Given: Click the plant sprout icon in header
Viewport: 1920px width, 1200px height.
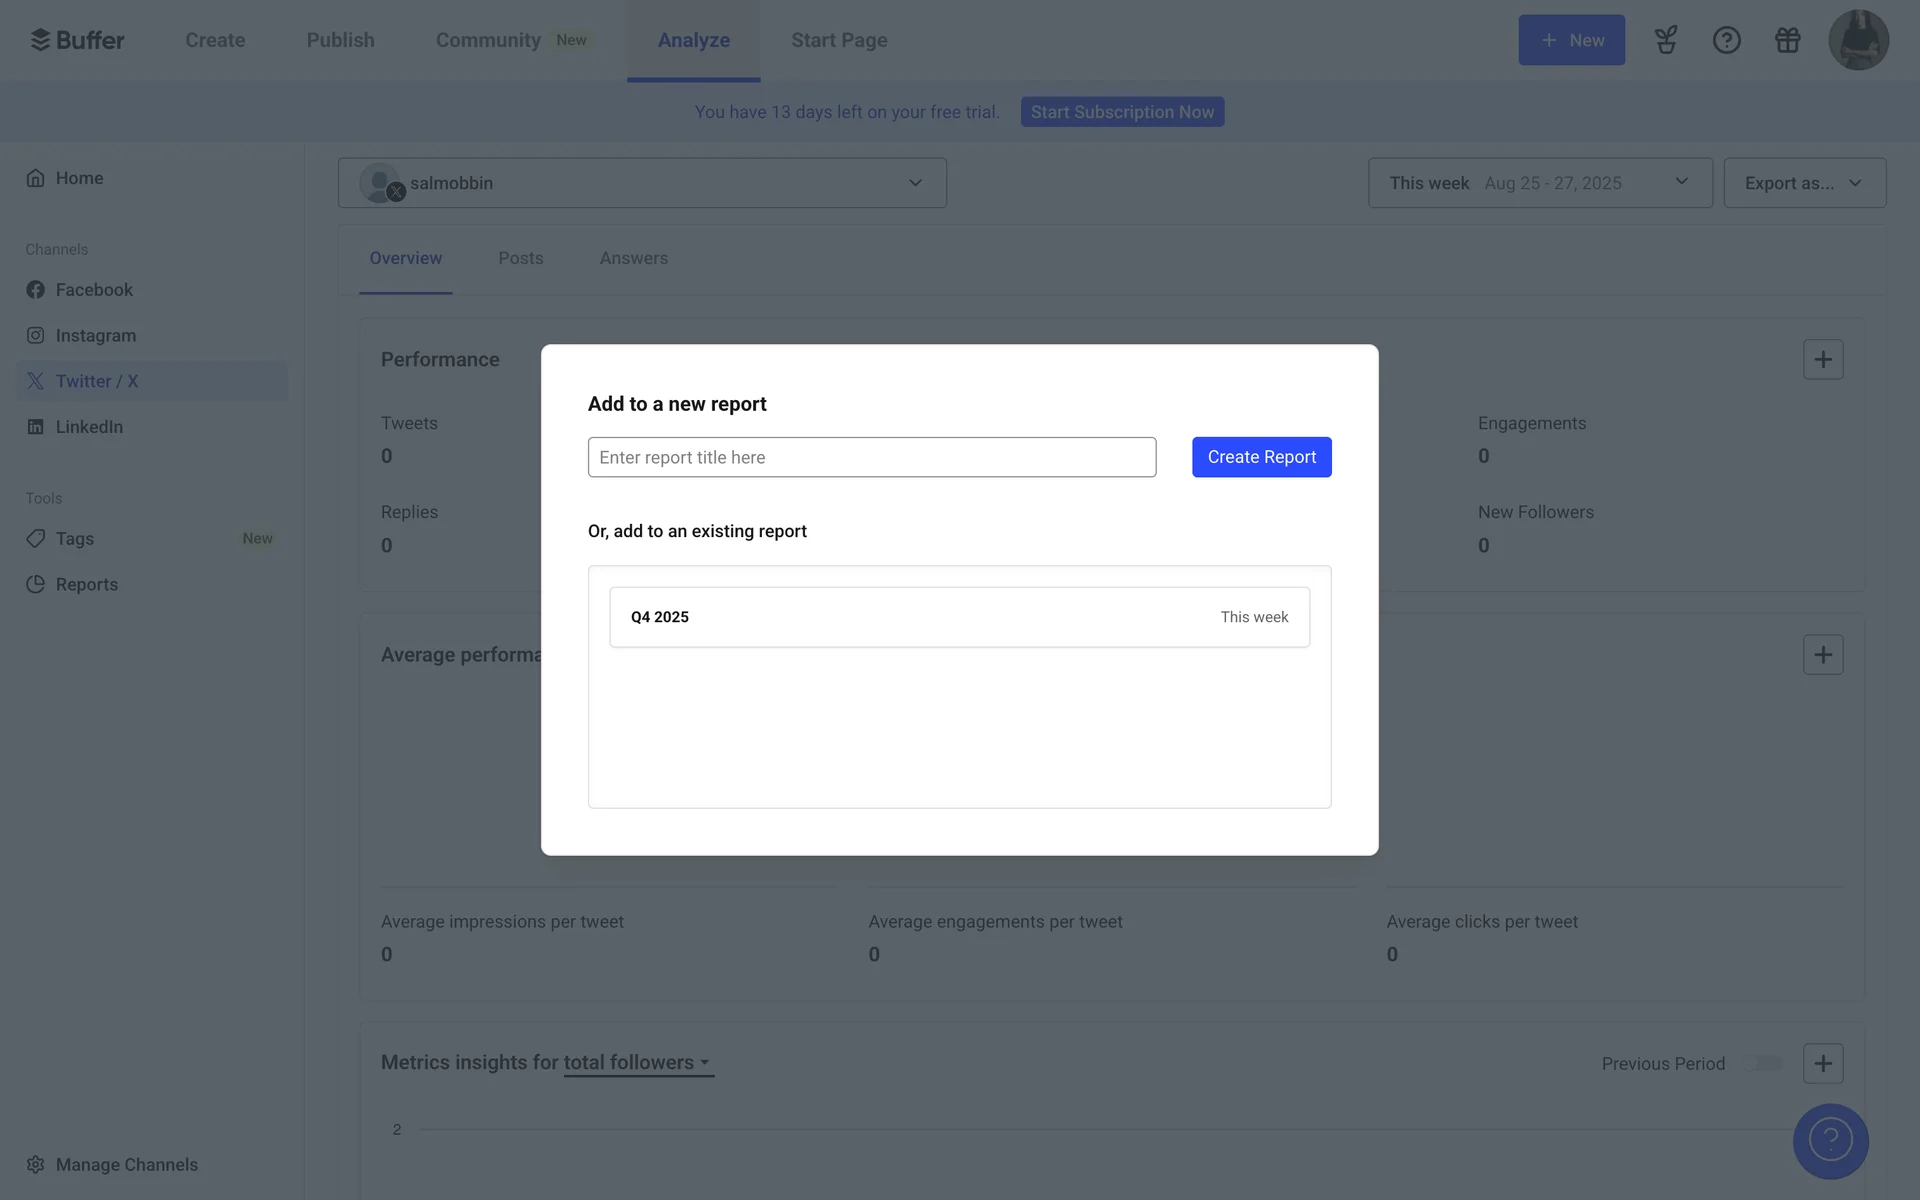Looking at the screenshot, I should pos(1665,40).
